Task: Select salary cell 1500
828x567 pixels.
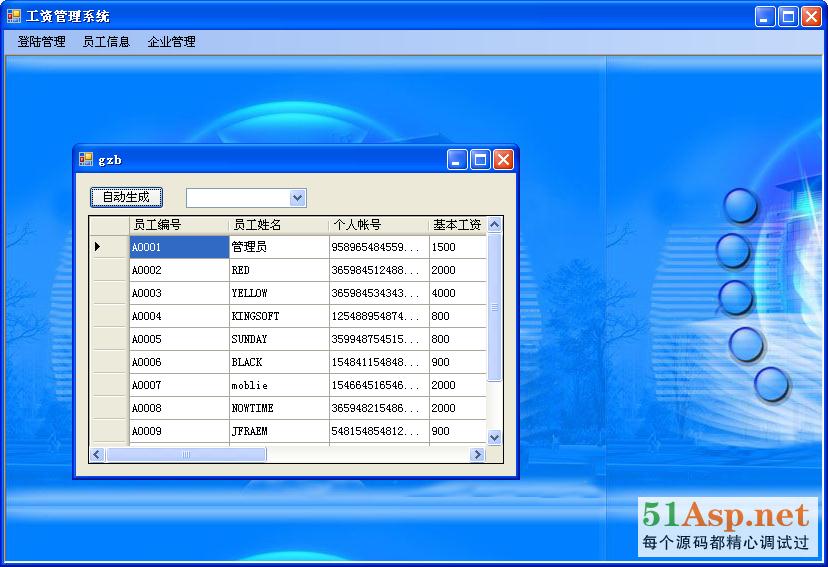Action: pos(457,247)
